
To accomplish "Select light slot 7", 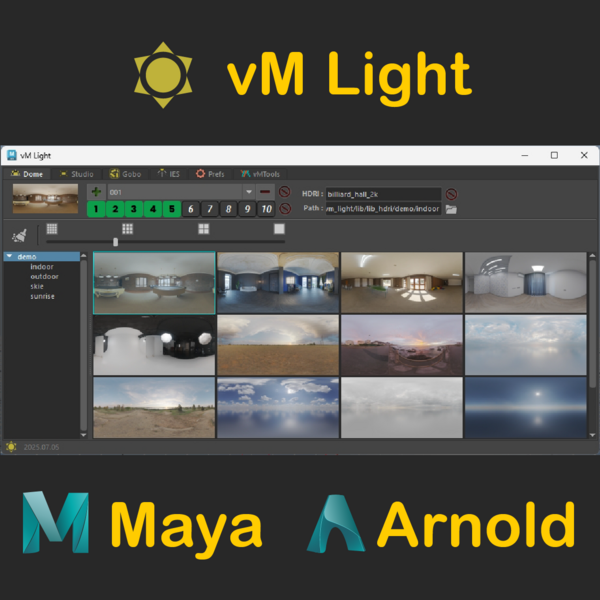I will click(x=210, y=209).
